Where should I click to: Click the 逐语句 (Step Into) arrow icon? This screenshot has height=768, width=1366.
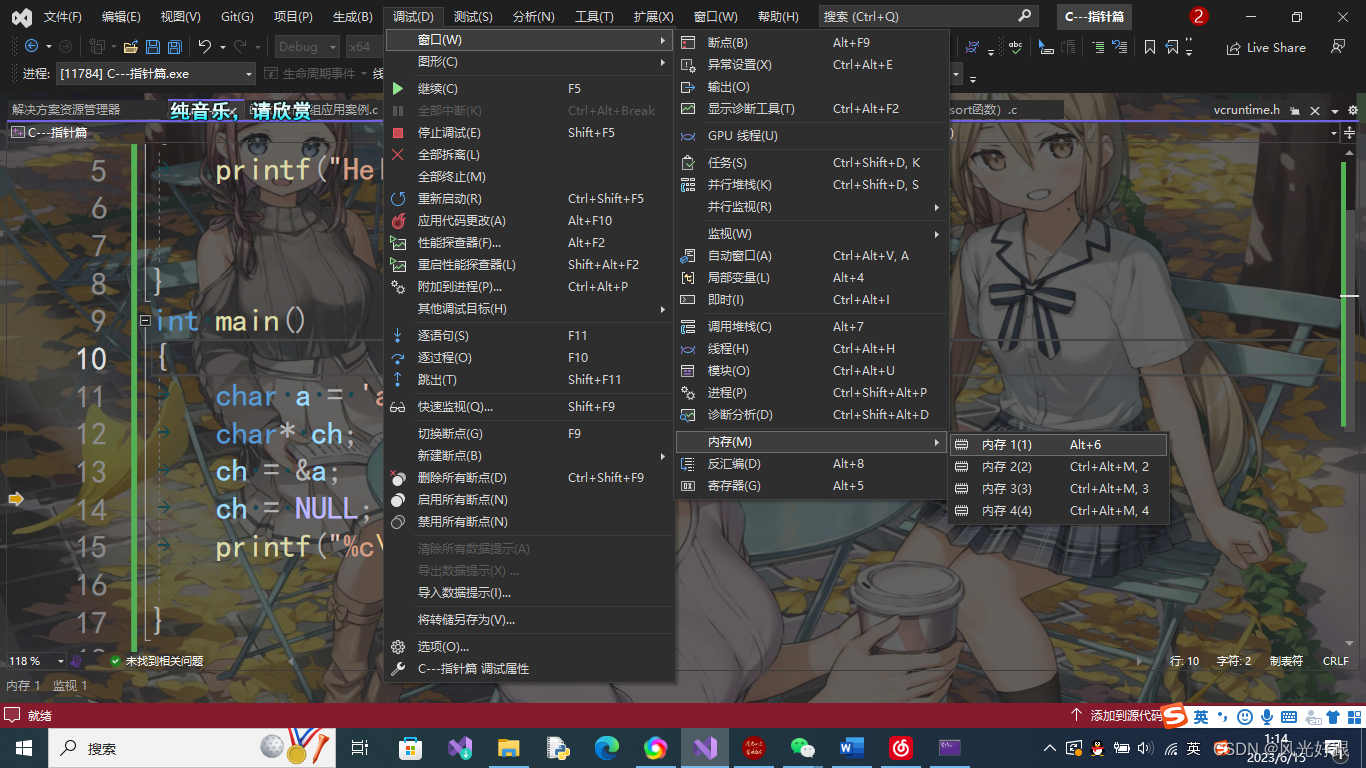click(x=398, y=336)
